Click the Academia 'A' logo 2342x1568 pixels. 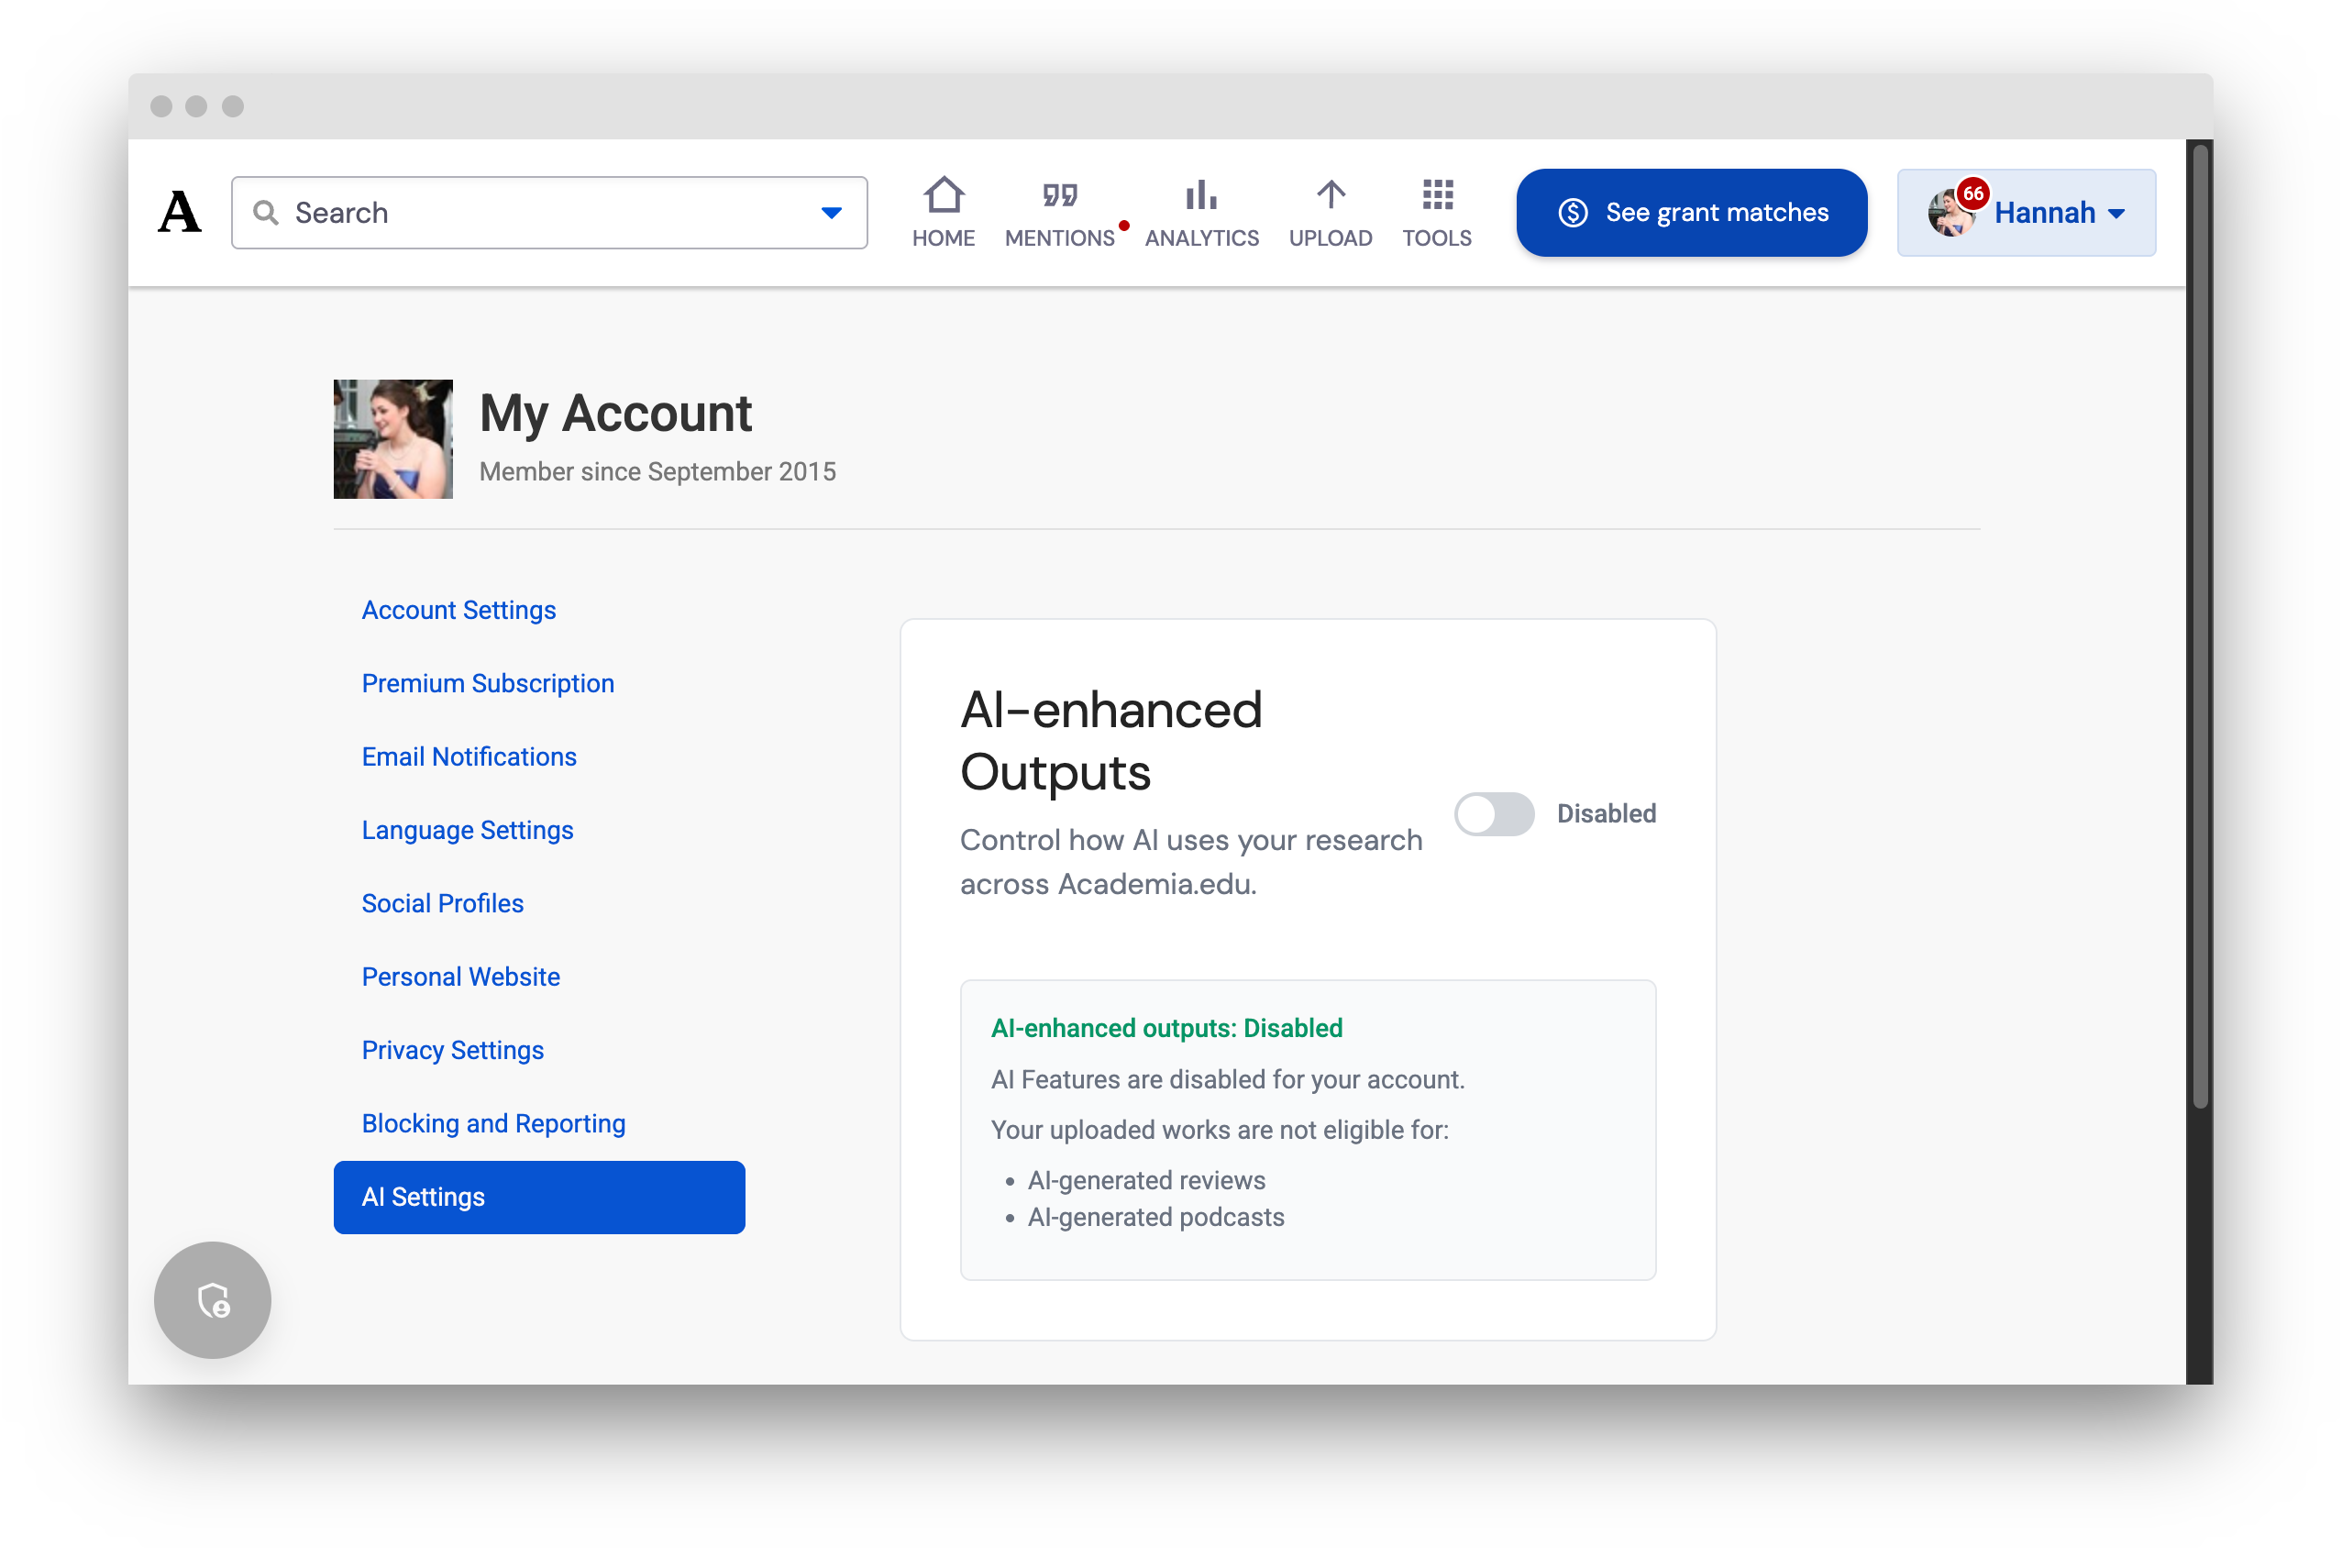pyautogui.click(x=180, y=212)
